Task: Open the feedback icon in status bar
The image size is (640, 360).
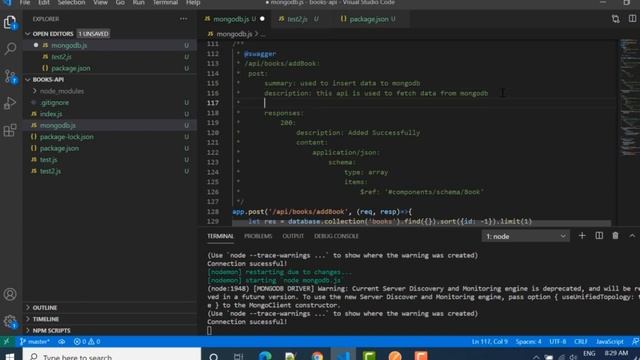Action: (635, 341)
